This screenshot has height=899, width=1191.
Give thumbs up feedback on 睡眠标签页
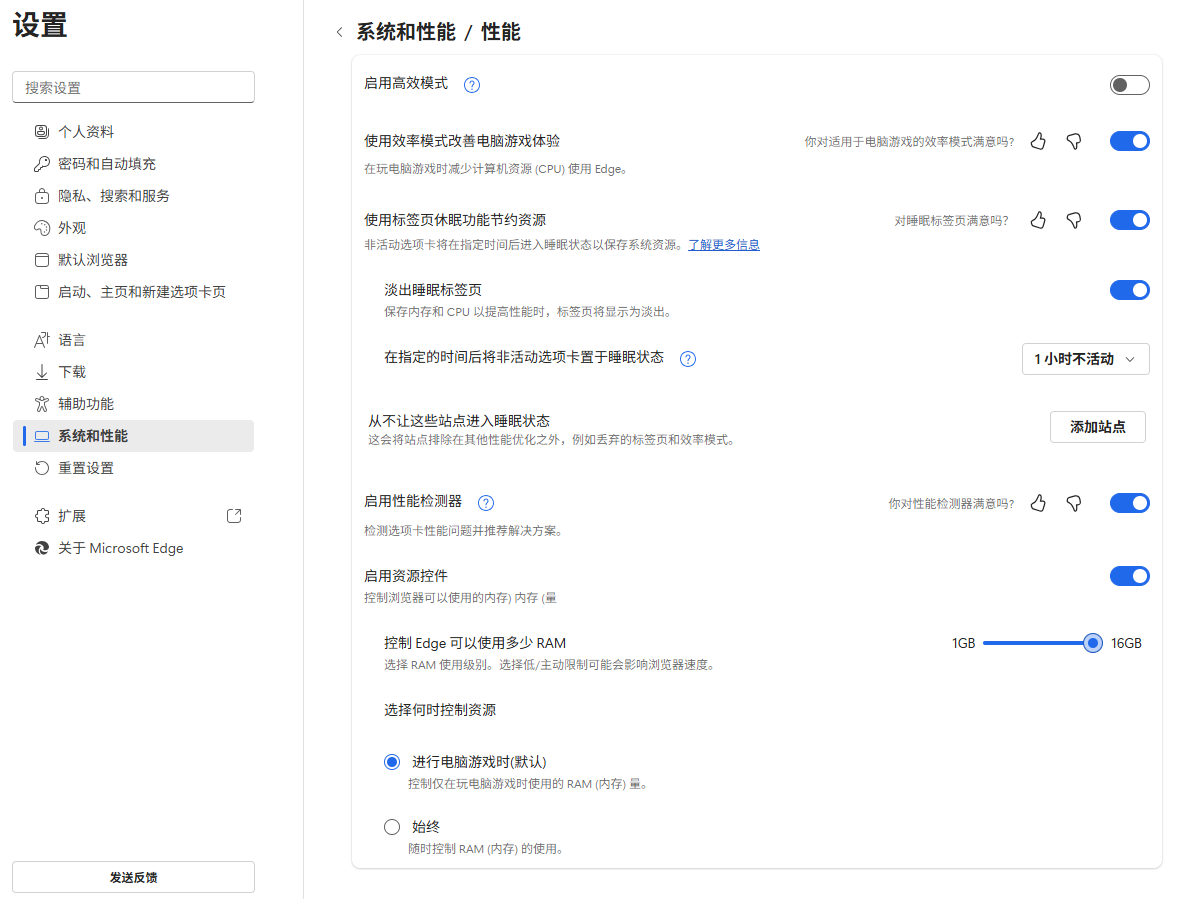pos(1037,220)
